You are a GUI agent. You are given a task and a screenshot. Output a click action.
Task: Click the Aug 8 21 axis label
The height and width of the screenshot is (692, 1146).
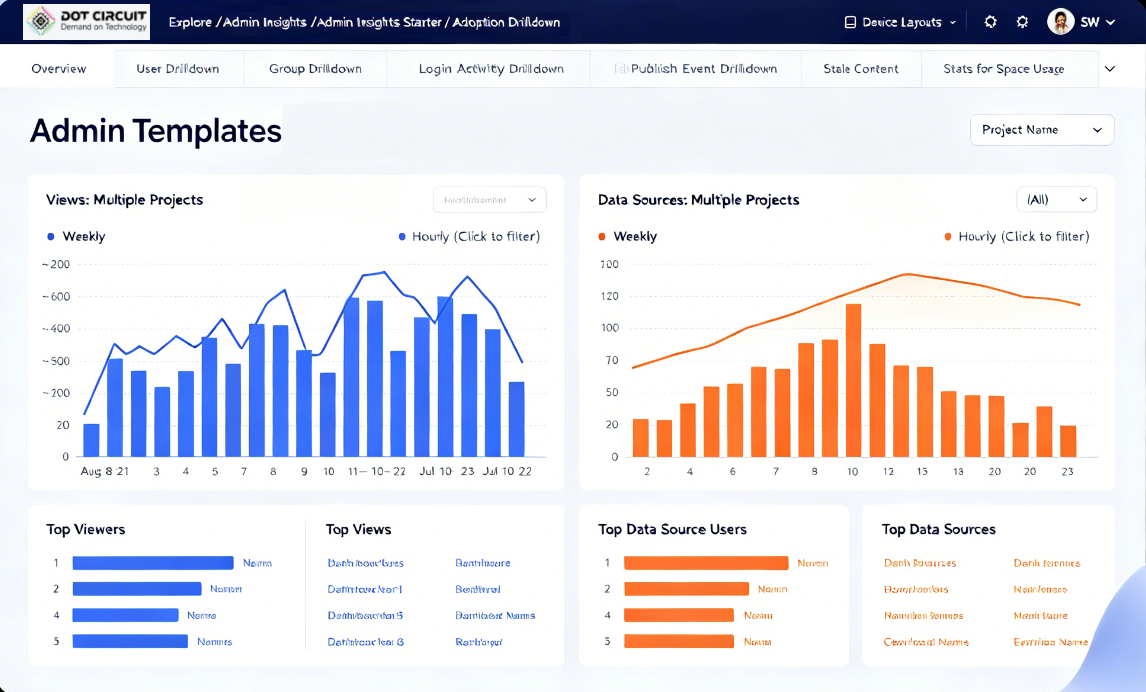pos(105,471)
